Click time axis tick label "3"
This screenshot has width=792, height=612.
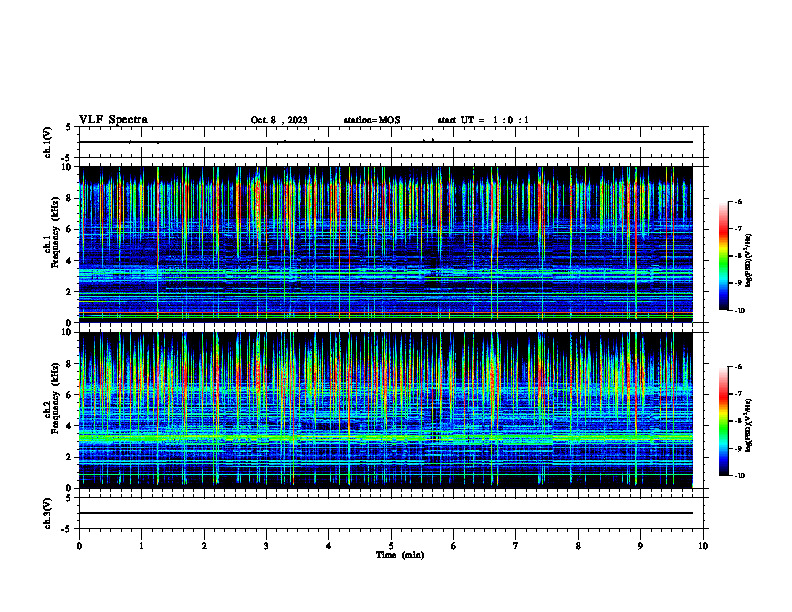[x=266, y=546]
